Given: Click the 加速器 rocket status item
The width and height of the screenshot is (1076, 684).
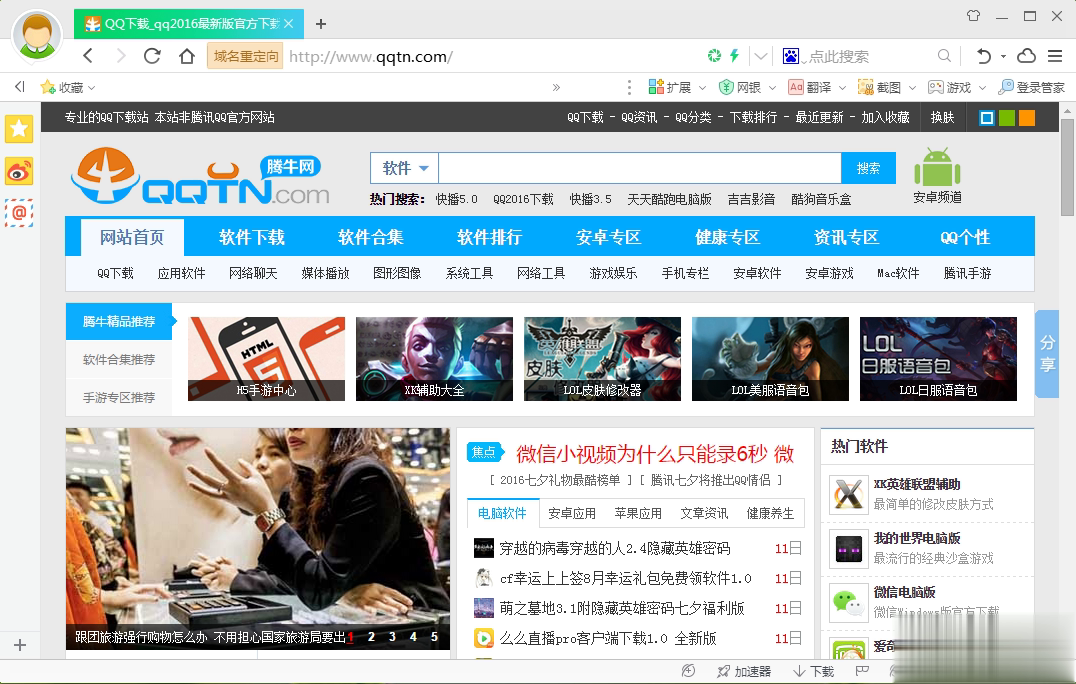Looking at the screenshot, I should tap(744, 671).
